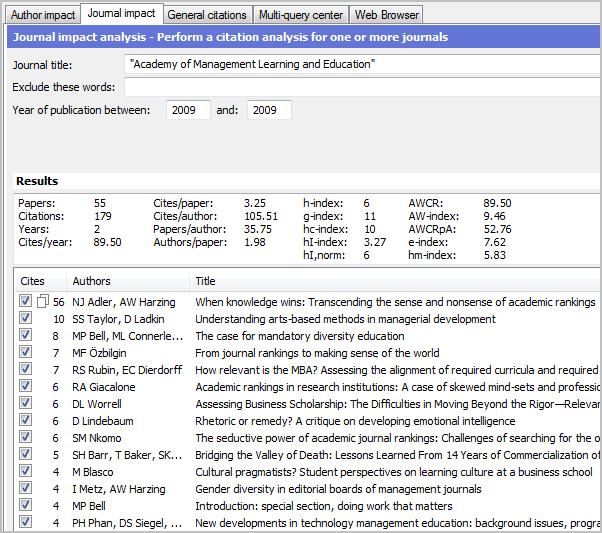The width and height of the screenshot is (602, 533).
Task: Select title 'How relevant is the MBA?'
Action: click(397, 370)
